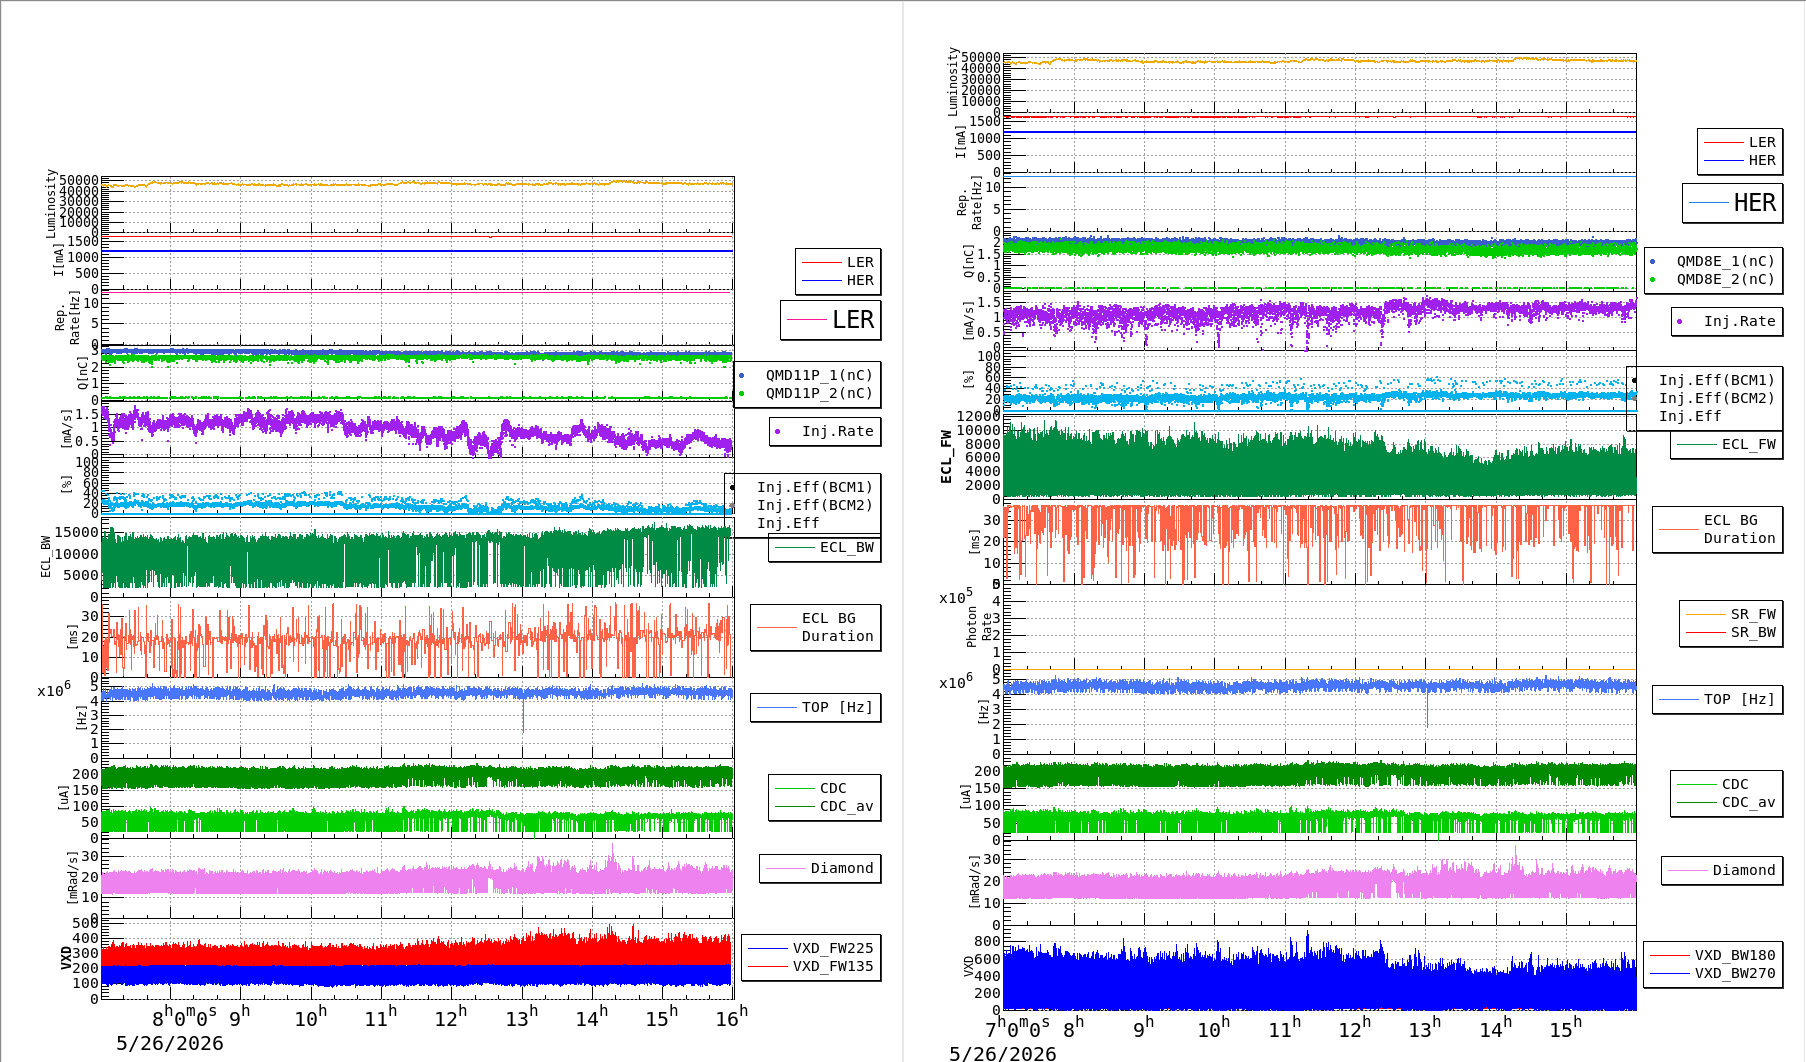Select the VXD_BW180 legend entry
Image resolution: width=1806 pixels, height=1062 pixels.
click(x=1734, y=955)
